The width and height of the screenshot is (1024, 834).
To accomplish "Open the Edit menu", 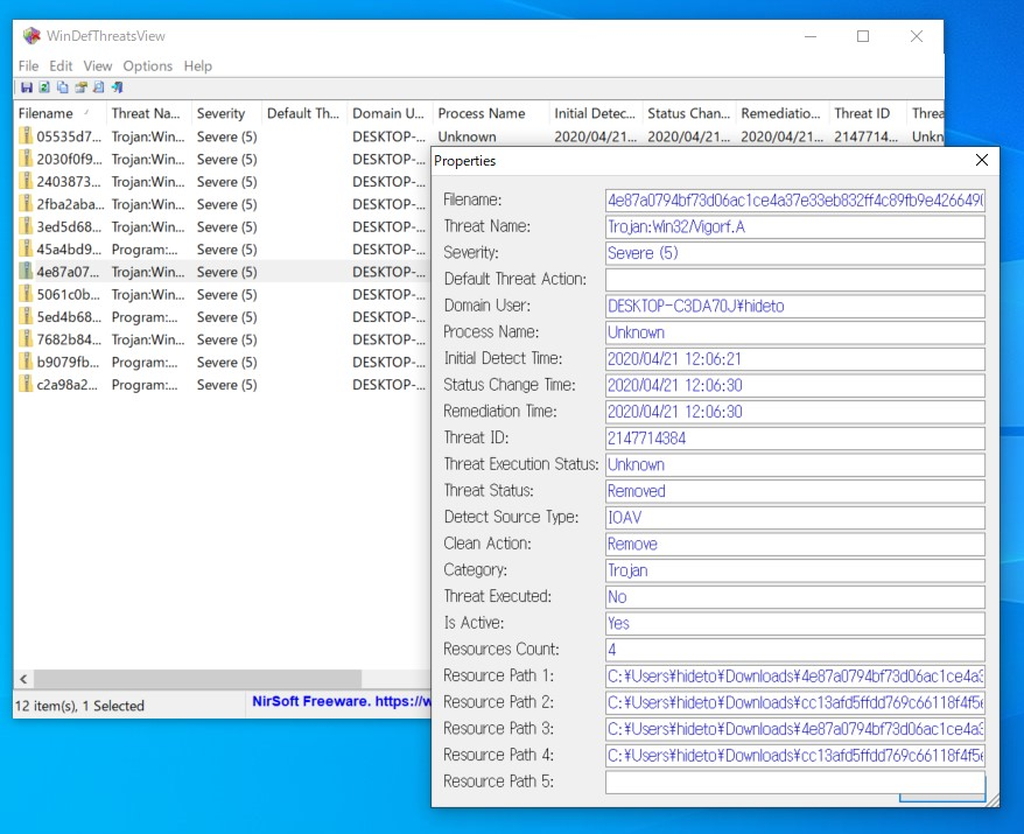I will point(61,66).
